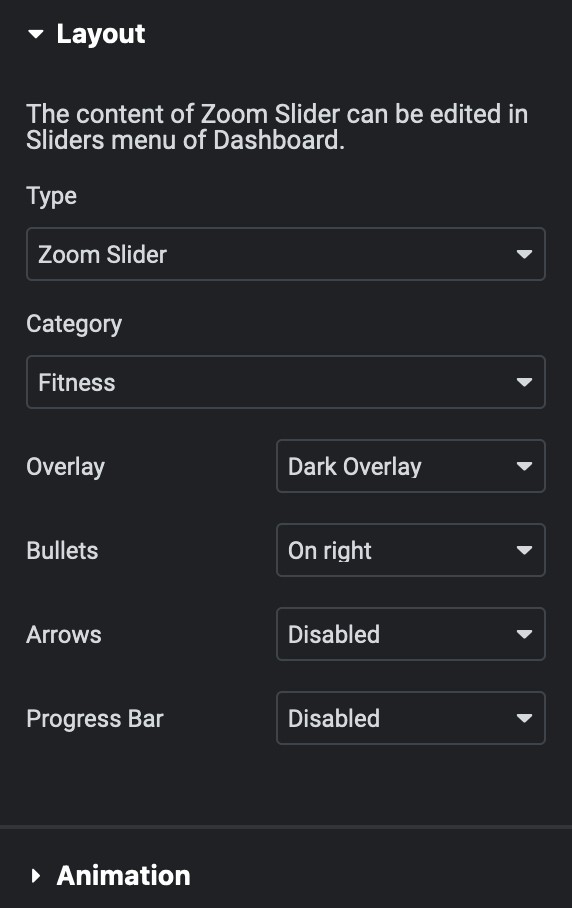
Task: Click the Overlay setting label
Action: tap(65, 467)
